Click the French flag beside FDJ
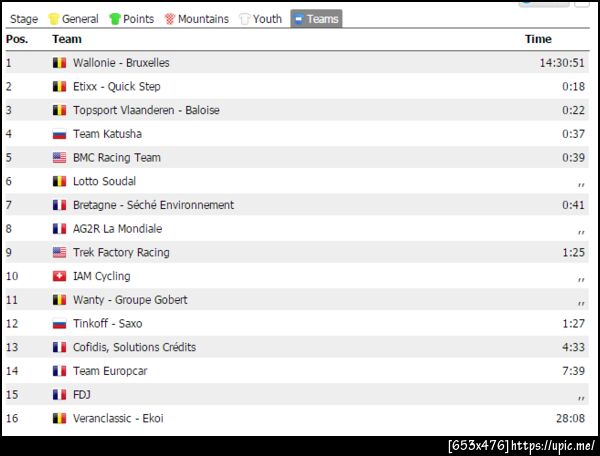Screen dimensions: 600x456 click(x=59, y=395)
